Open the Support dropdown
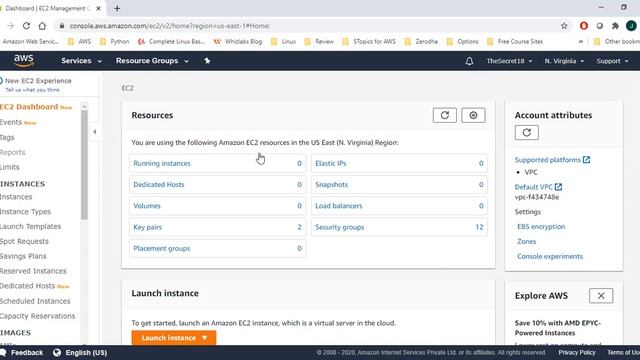 pyautogui.click(x=612, y=61)
